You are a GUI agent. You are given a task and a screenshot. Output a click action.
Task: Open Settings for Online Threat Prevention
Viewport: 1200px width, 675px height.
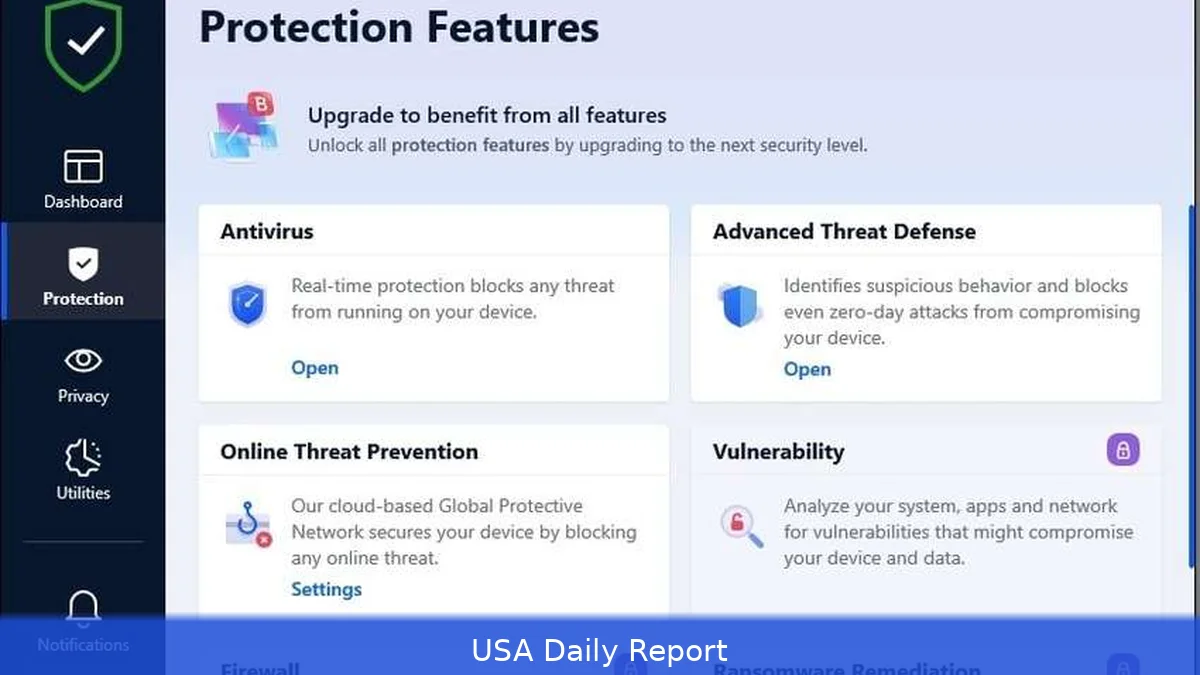coord(326,589)
